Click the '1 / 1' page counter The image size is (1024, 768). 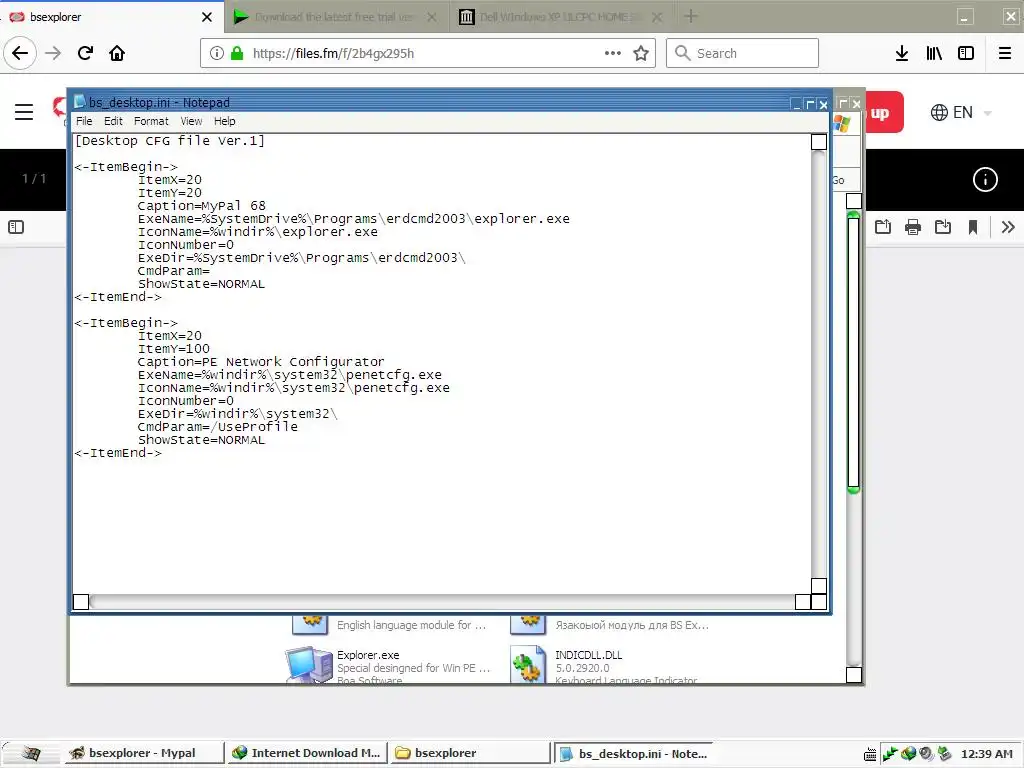click(34, 178)
